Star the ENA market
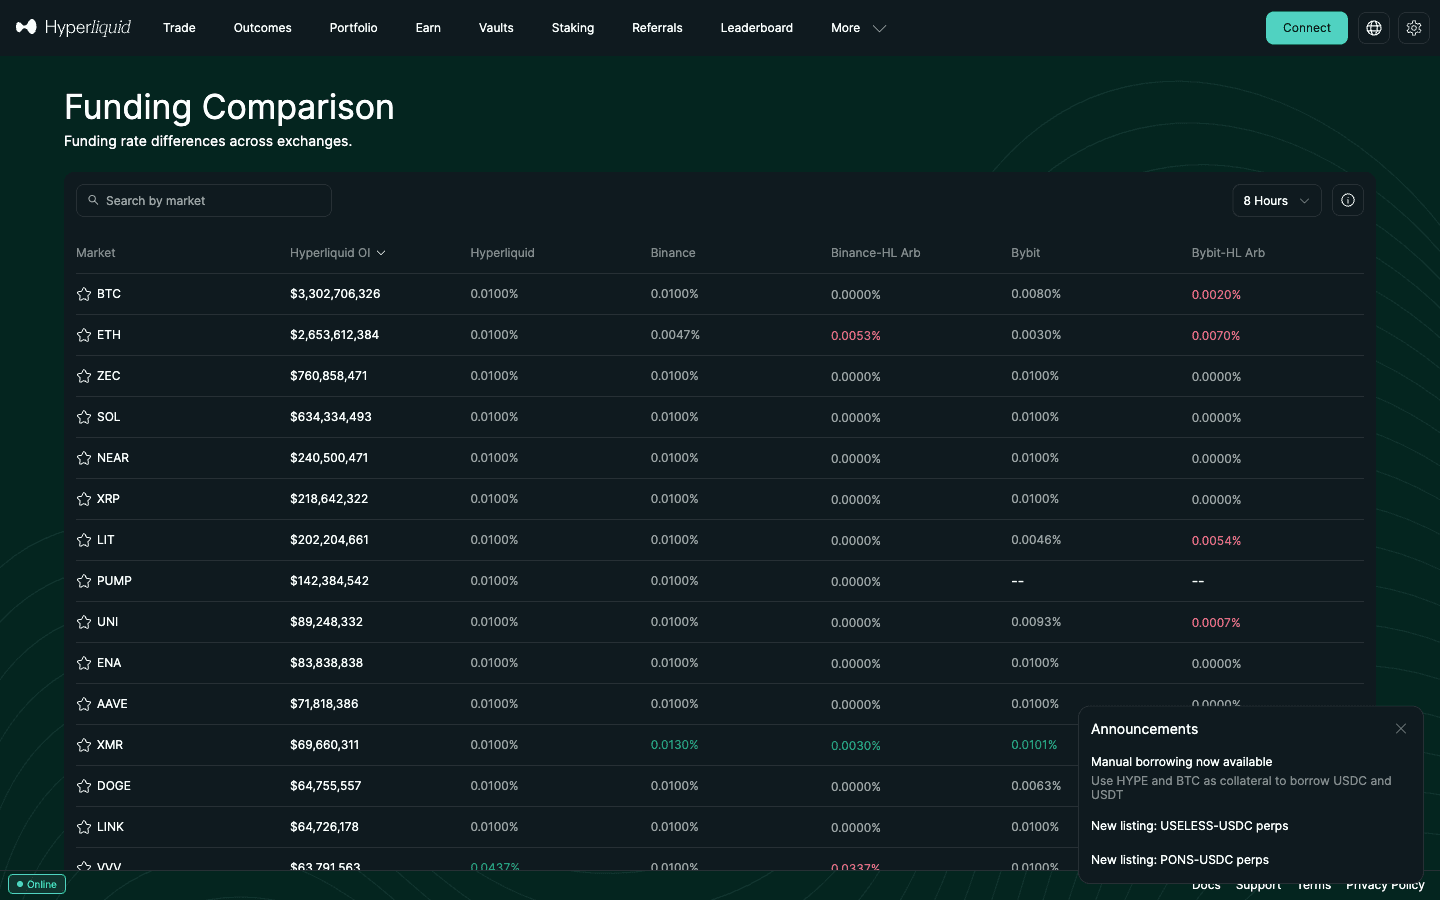Image resolution: width=1440 pixels, height=900 pixels. pos(84,663)
